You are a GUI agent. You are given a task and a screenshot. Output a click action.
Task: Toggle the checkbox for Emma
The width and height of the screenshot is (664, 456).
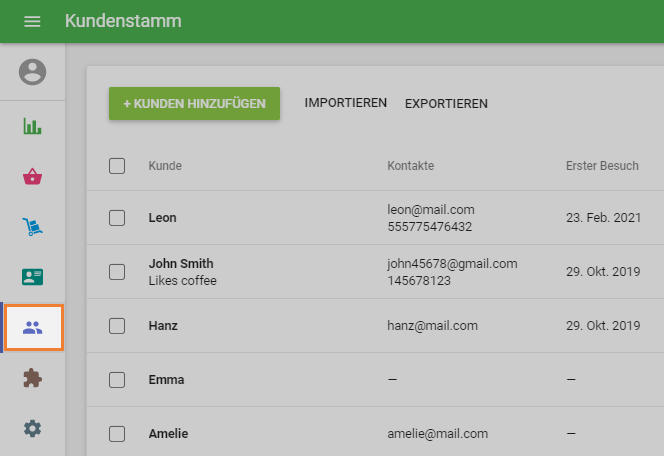(117, 380)
